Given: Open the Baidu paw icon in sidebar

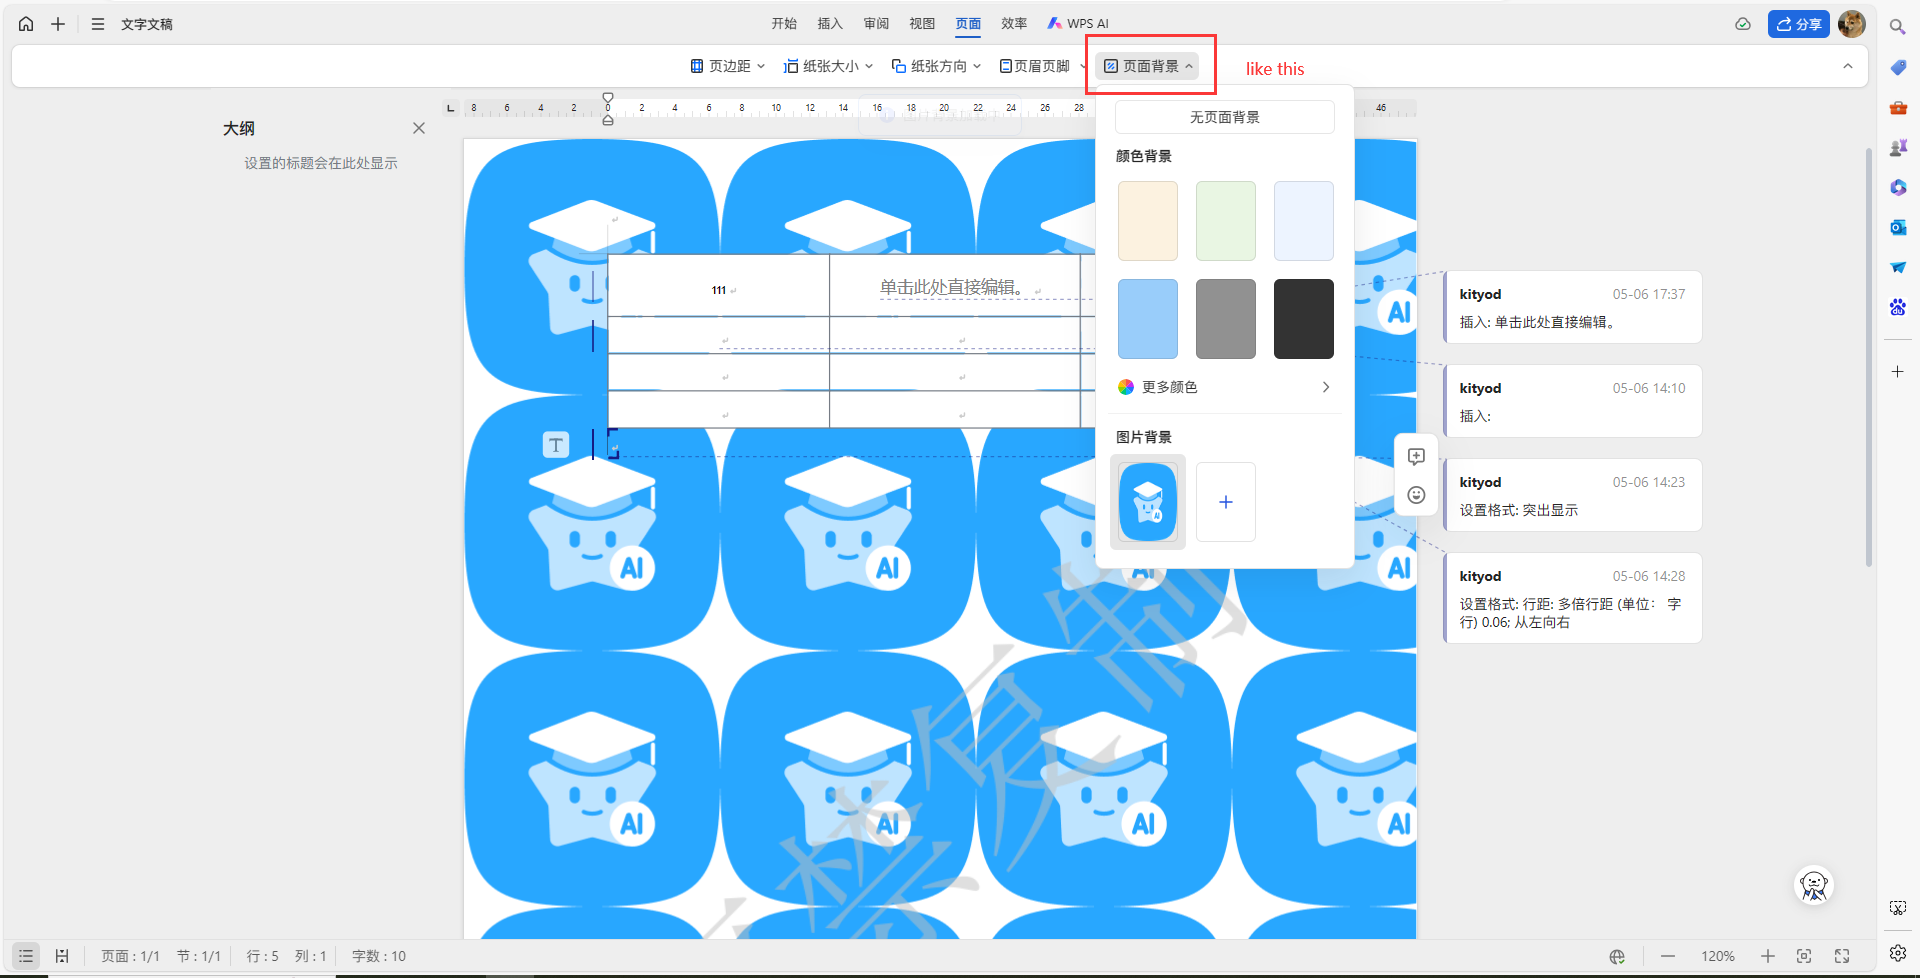Looking at the screenshot, I should [1897, 307].
